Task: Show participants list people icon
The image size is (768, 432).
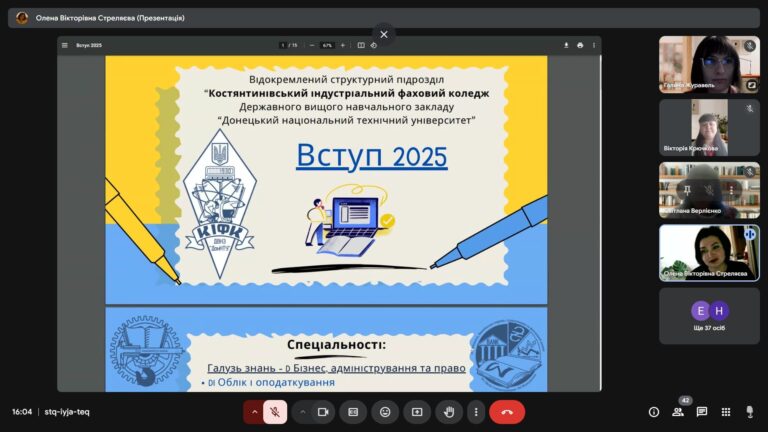Action: tap(678, 412)
